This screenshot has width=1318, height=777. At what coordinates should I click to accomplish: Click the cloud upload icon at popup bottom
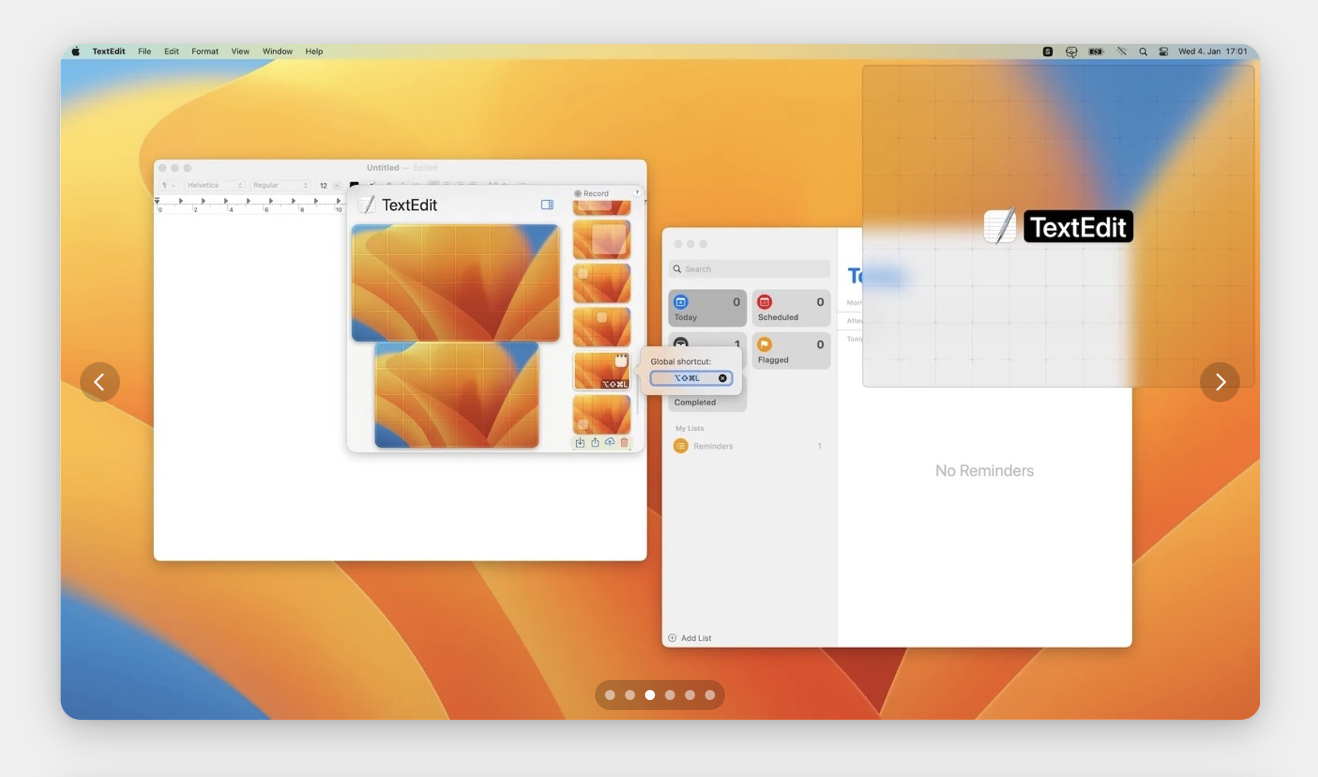click(610, 442)
